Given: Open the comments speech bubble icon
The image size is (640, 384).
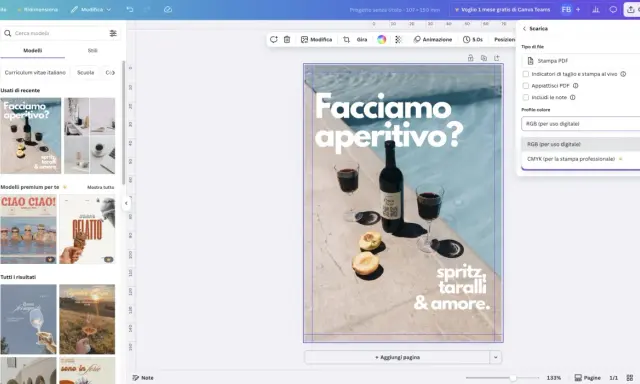Looking at the screenshot, I should point(613,9).
